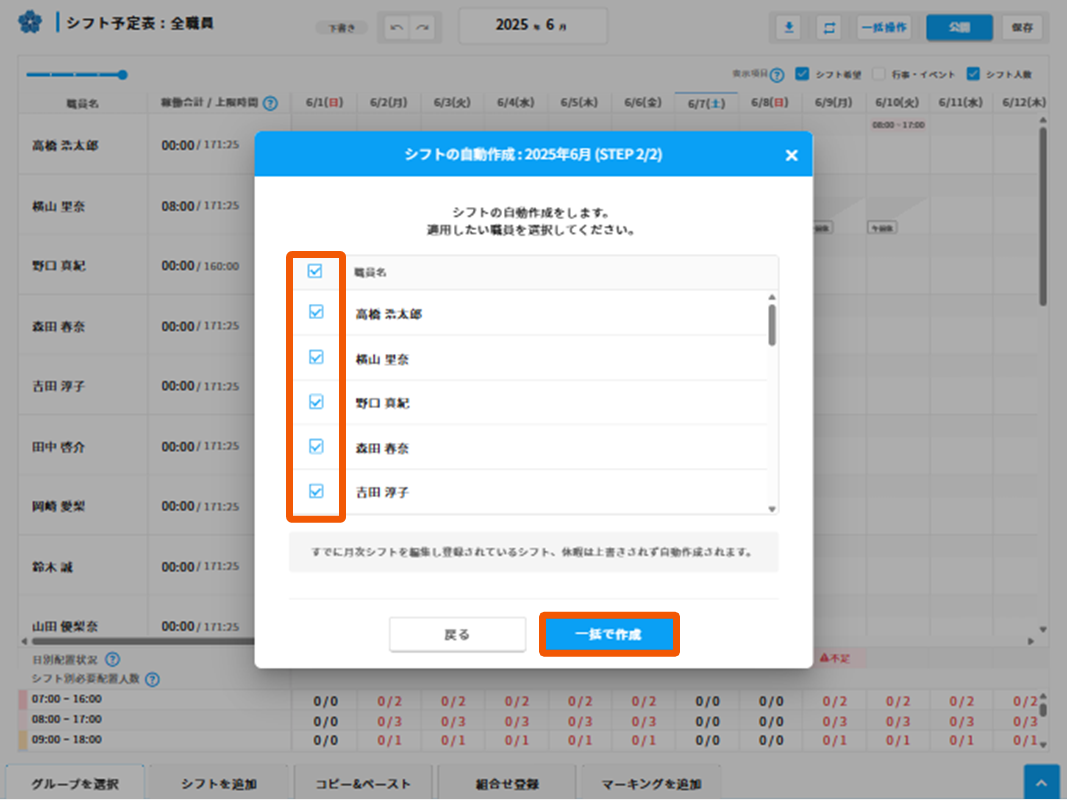
Task: Toggle the select-all staff checkbox
Action: [315, 271]
